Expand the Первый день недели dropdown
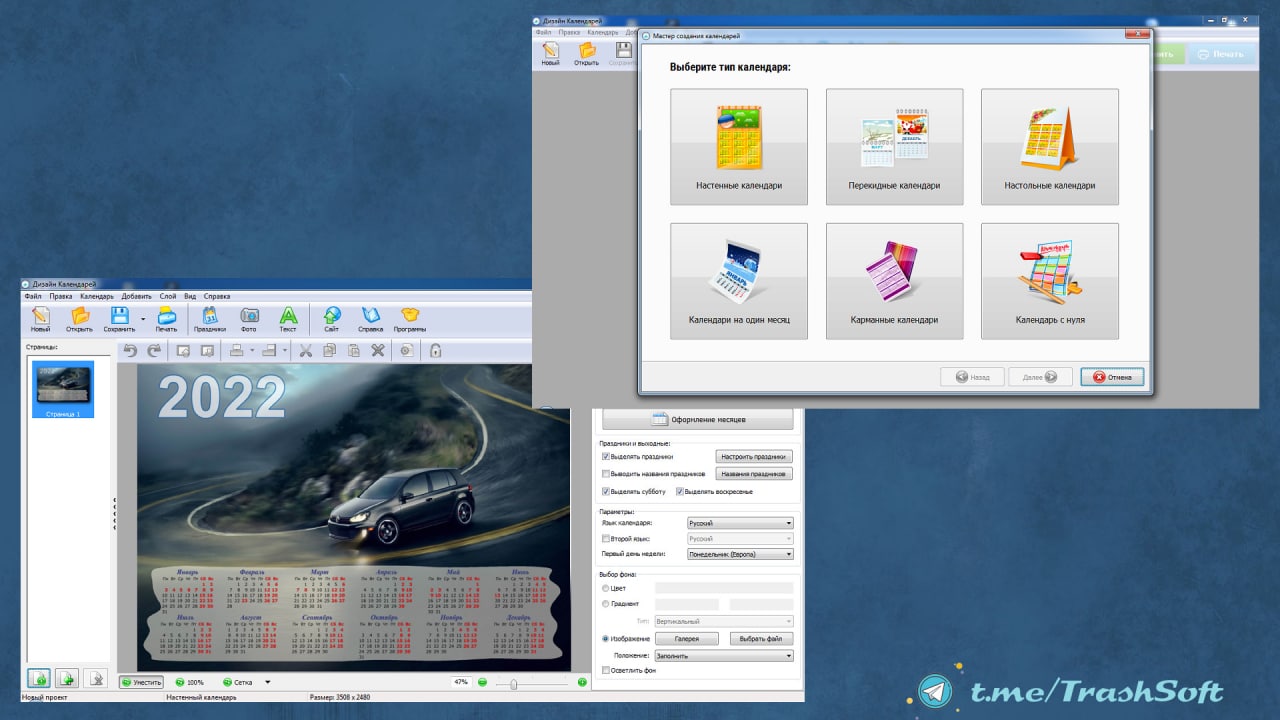This screenshot has height=720, width=1280. pyautogui.click(x=740, y=554)
